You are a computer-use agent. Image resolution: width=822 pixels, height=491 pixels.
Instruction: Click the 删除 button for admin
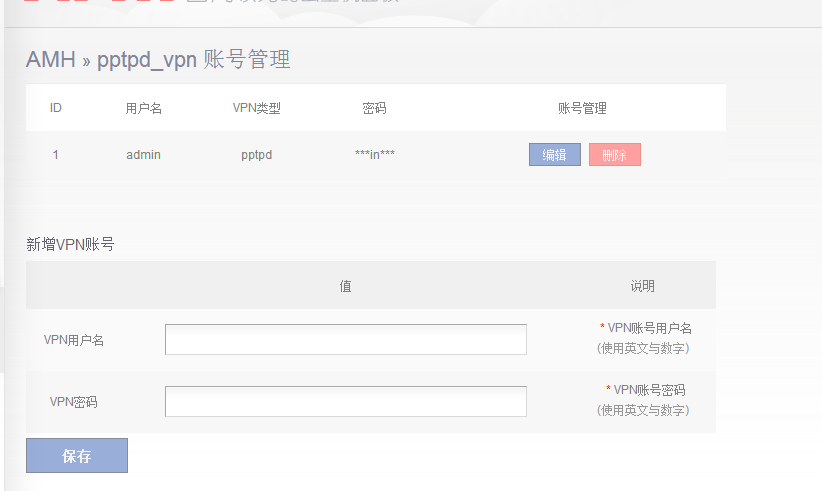click(614, 155)
